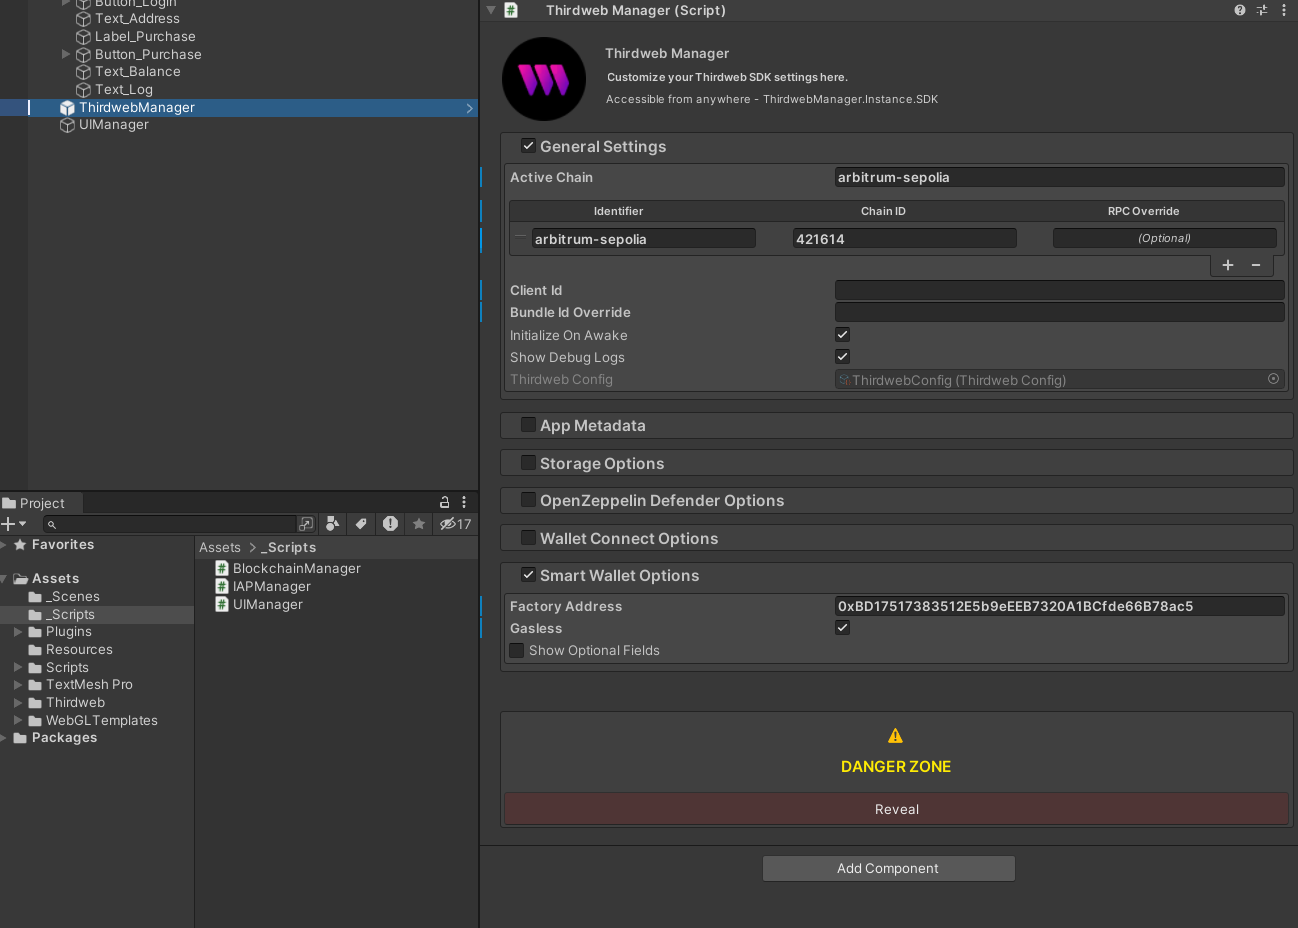Toggle the Project panel lock icon

click(x=445, y=502)
